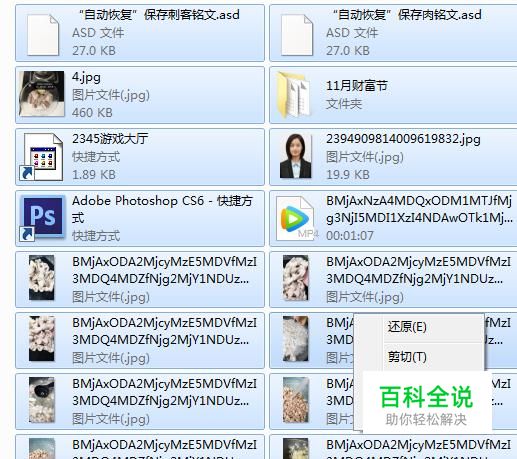Select the blank icon of 保存肉铭文.asd

(297, 35)
